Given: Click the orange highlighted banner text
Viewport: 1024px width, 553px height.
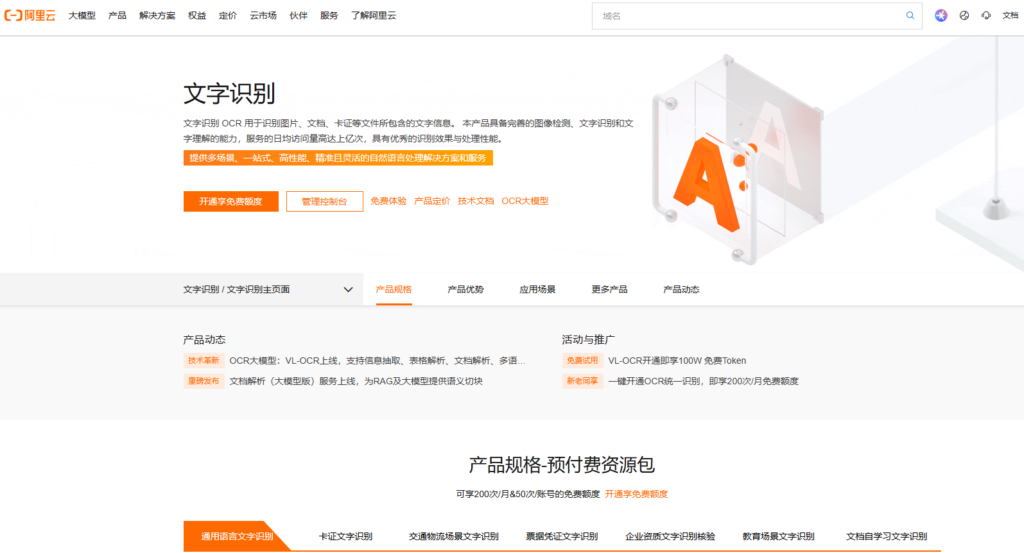Looking at the screenshot, I should tap(338, 158).
